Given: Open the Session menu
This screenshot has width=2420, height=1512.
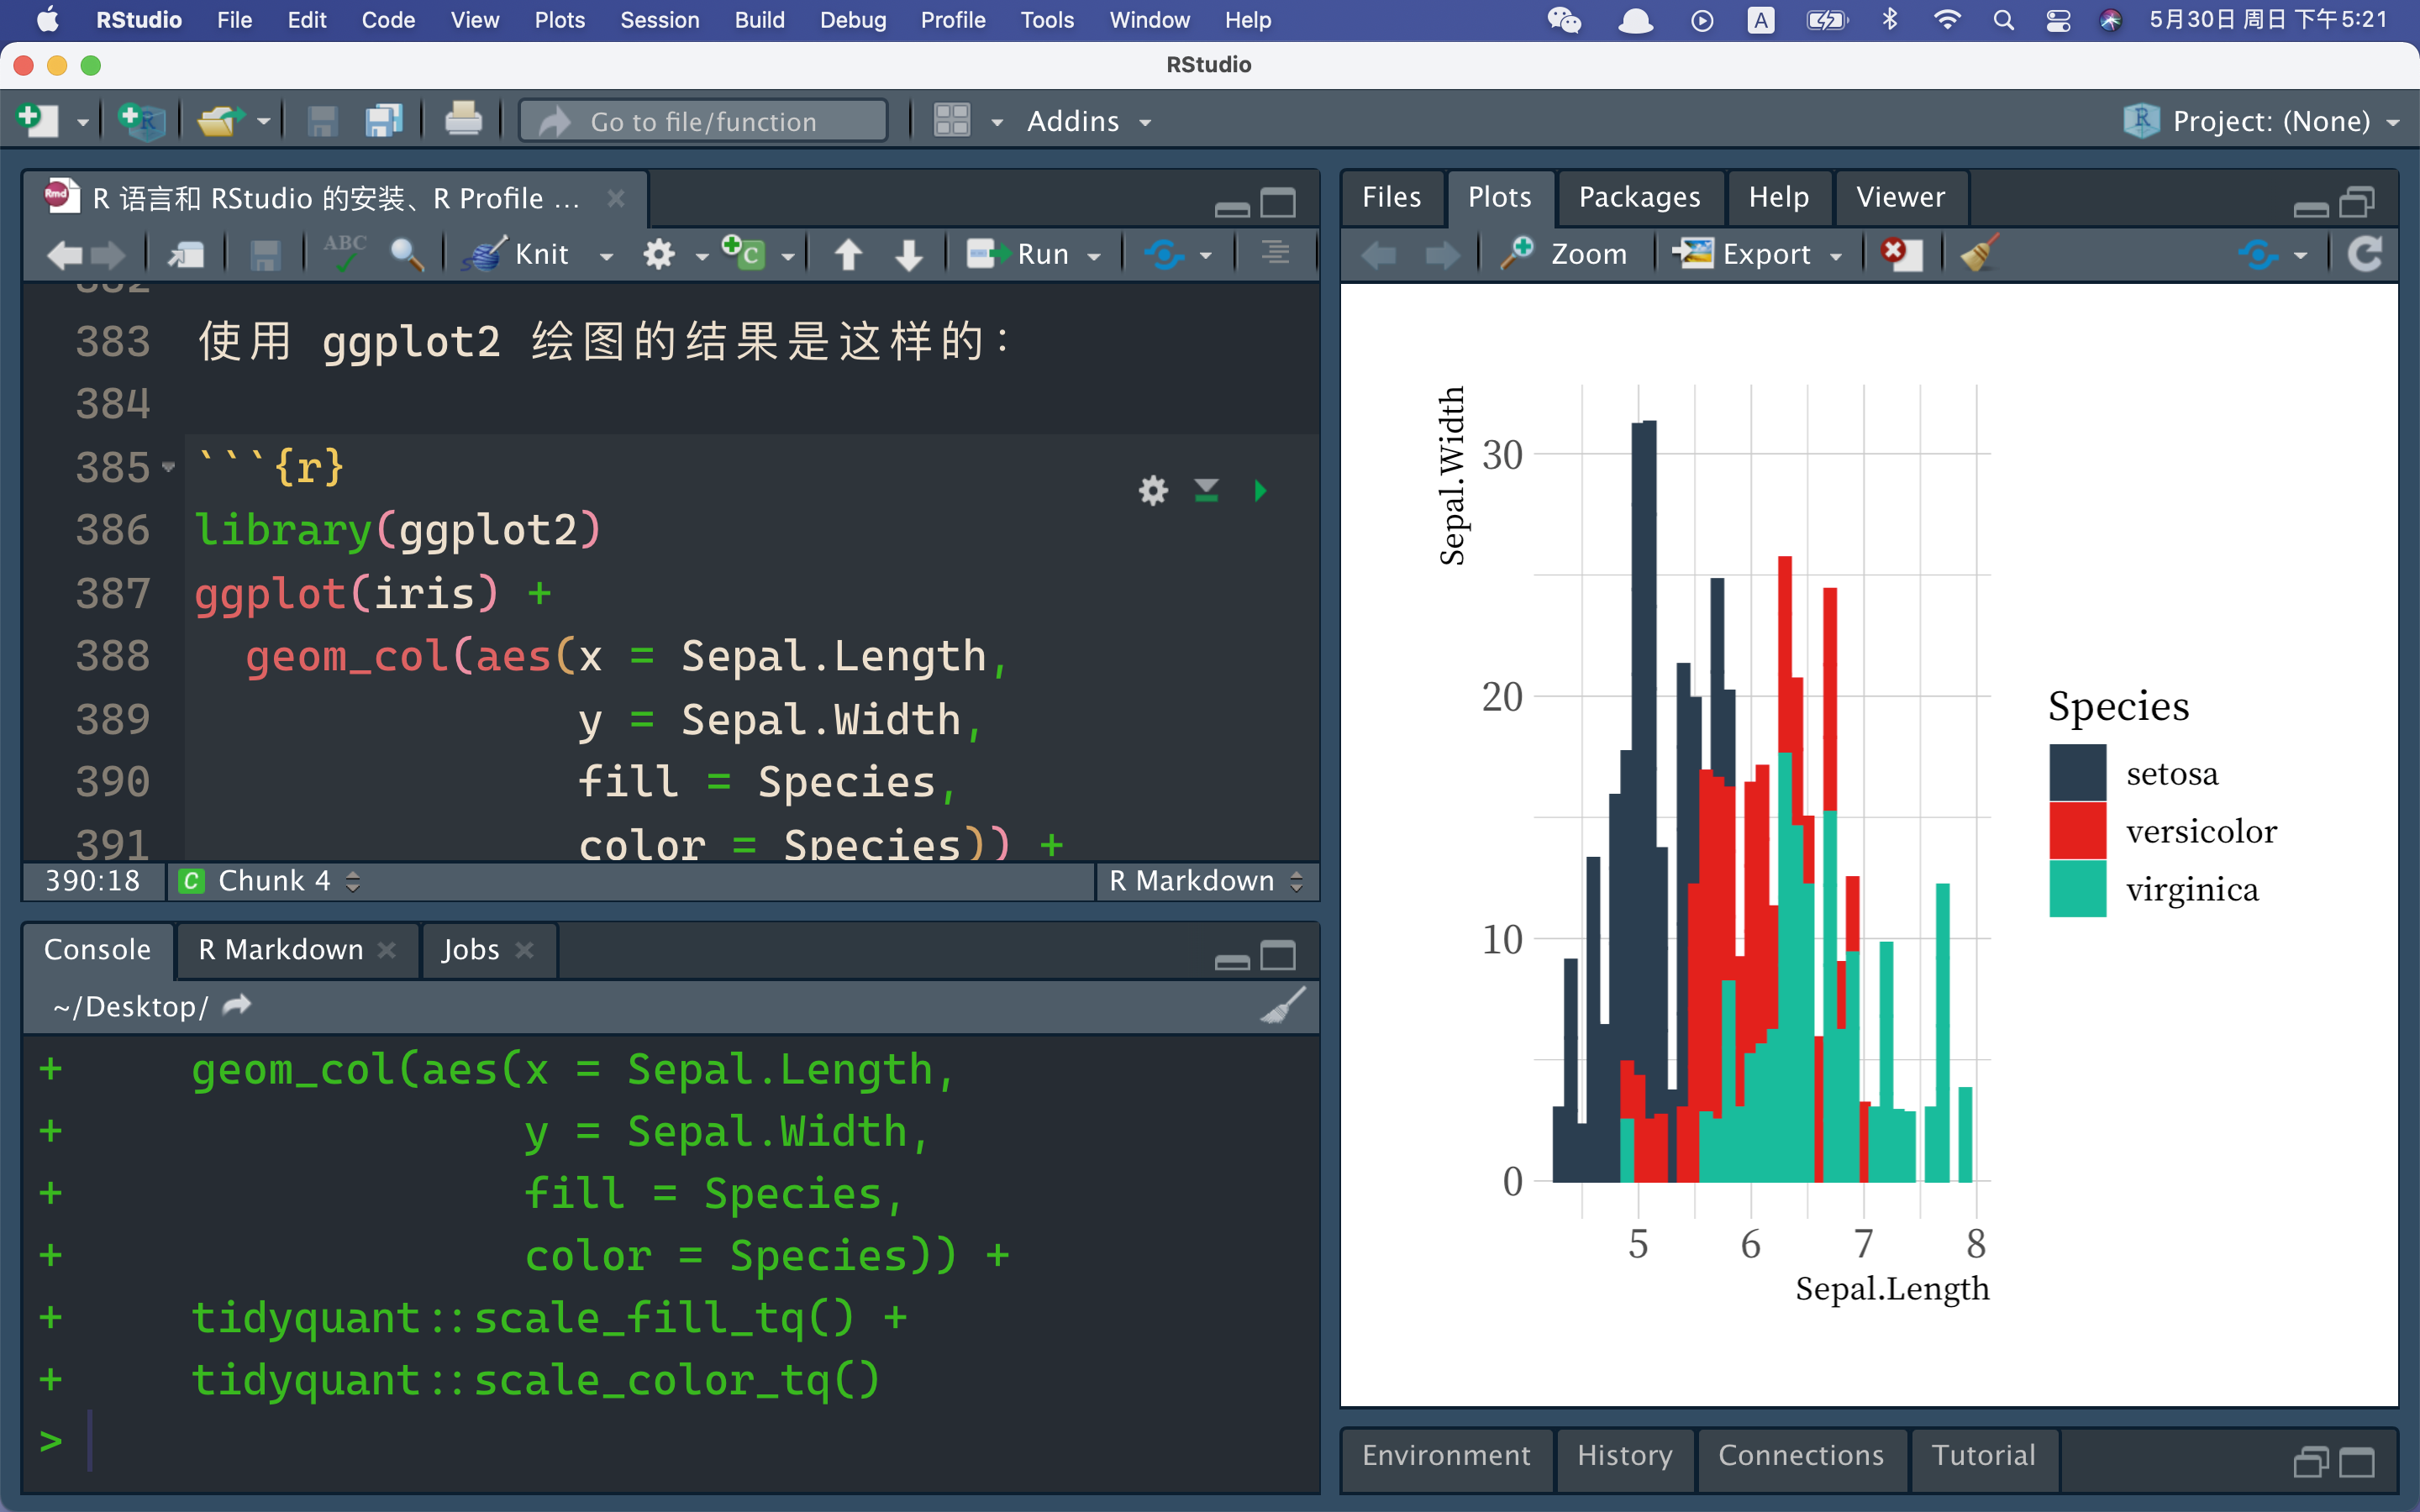Looking at the screenshot, I should 659,20.
